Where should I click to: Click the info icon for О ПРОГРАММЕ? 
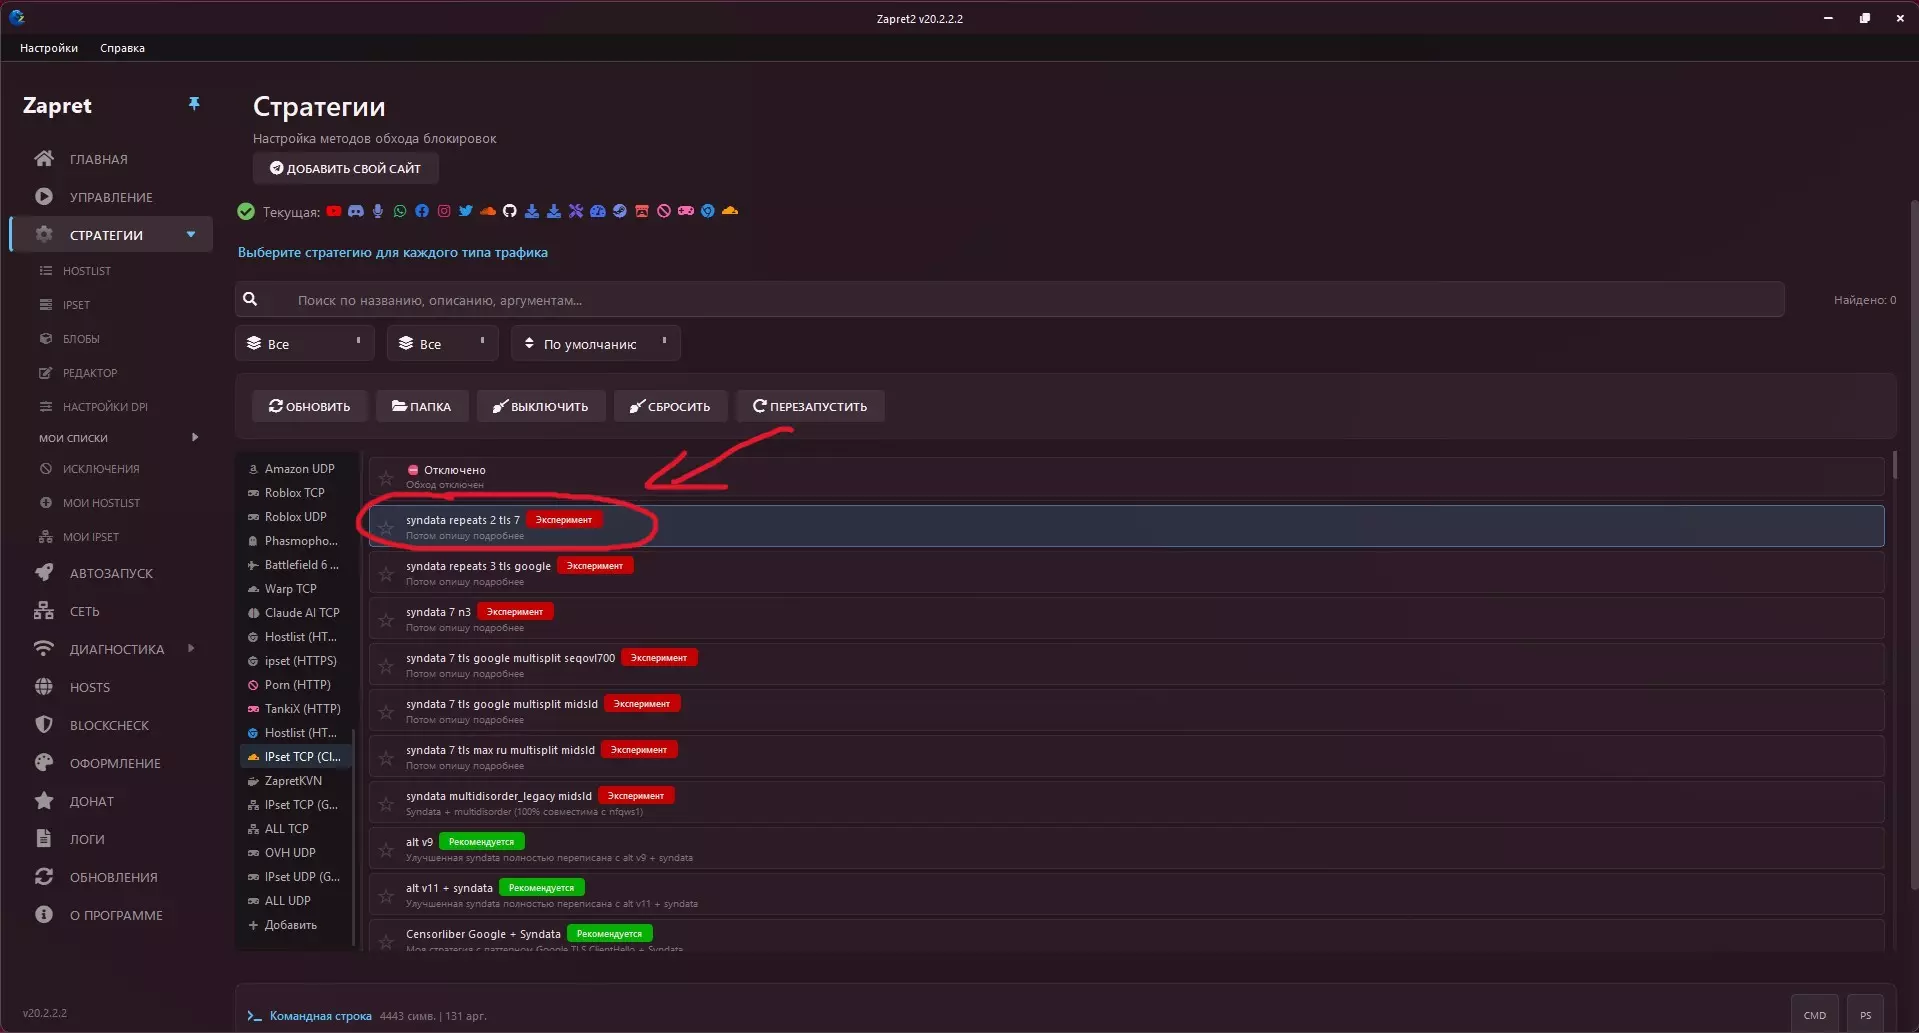[x=44, y=915]
